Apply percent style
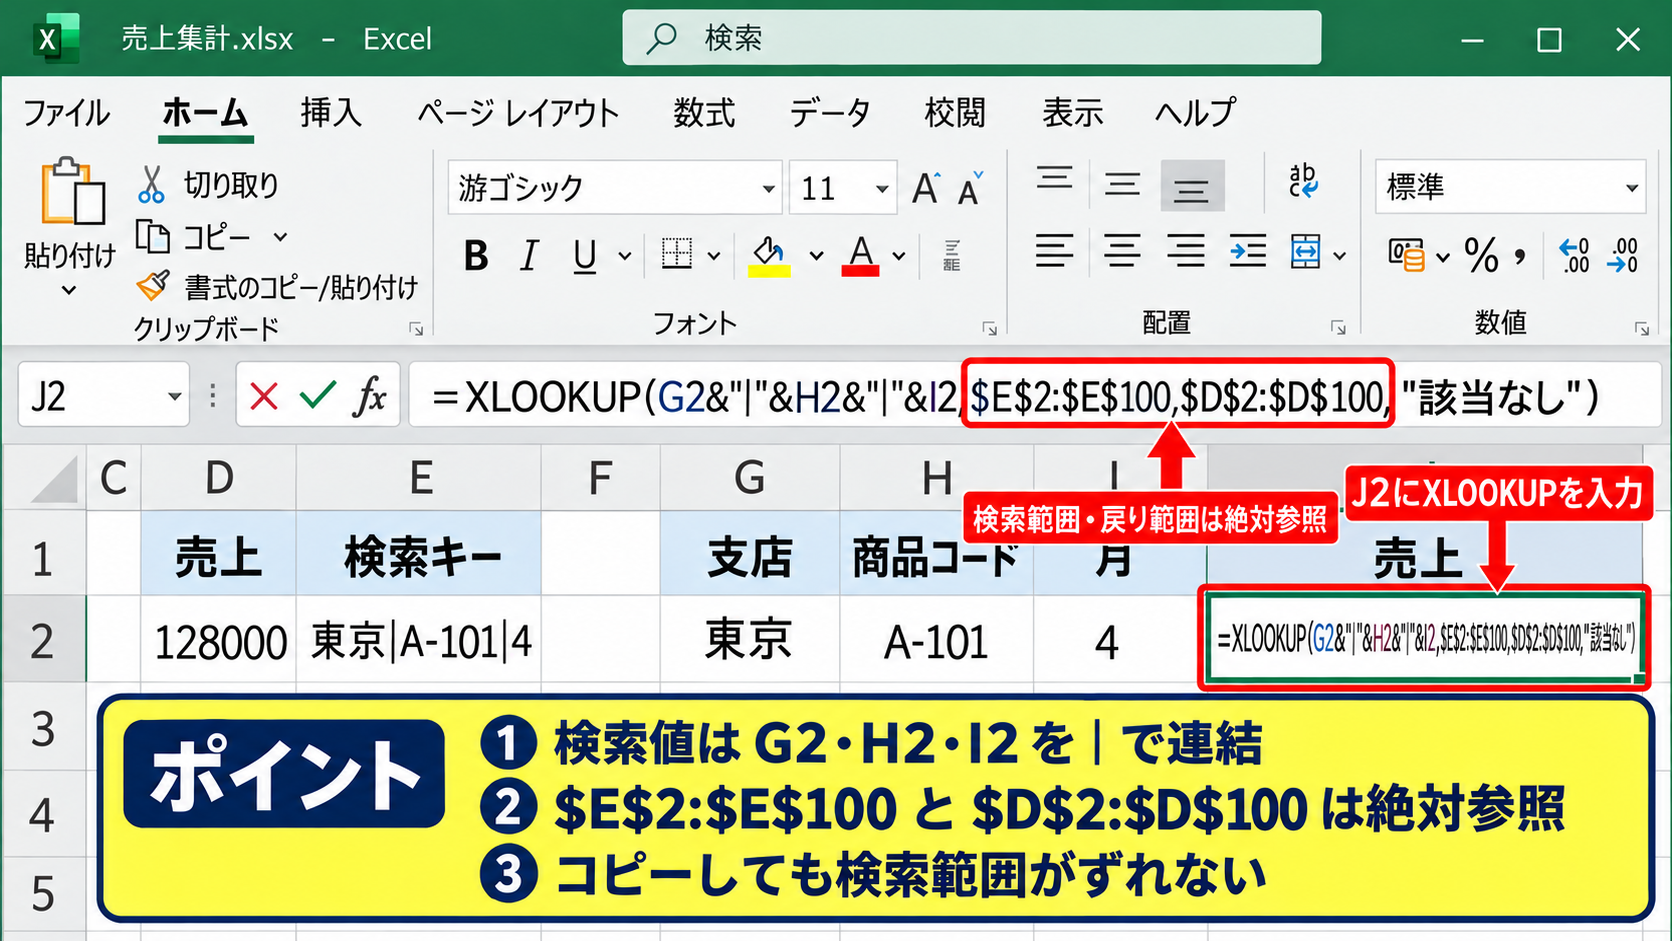 (1481, 256)
